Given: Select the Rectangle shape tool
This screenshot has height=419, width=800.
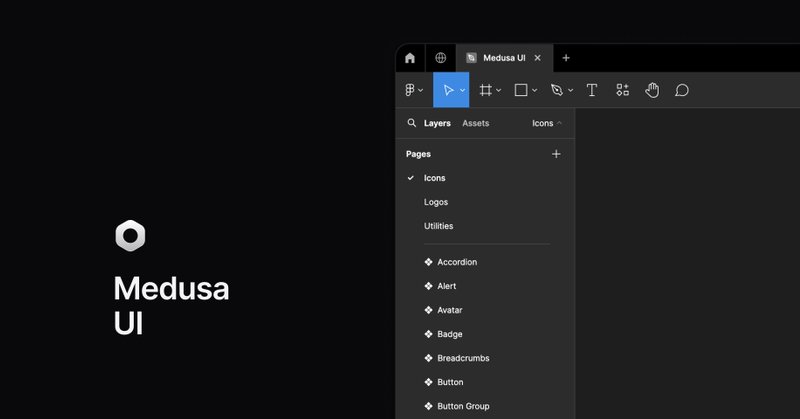Looking at the screenshot, I should [x=521, y=90].
